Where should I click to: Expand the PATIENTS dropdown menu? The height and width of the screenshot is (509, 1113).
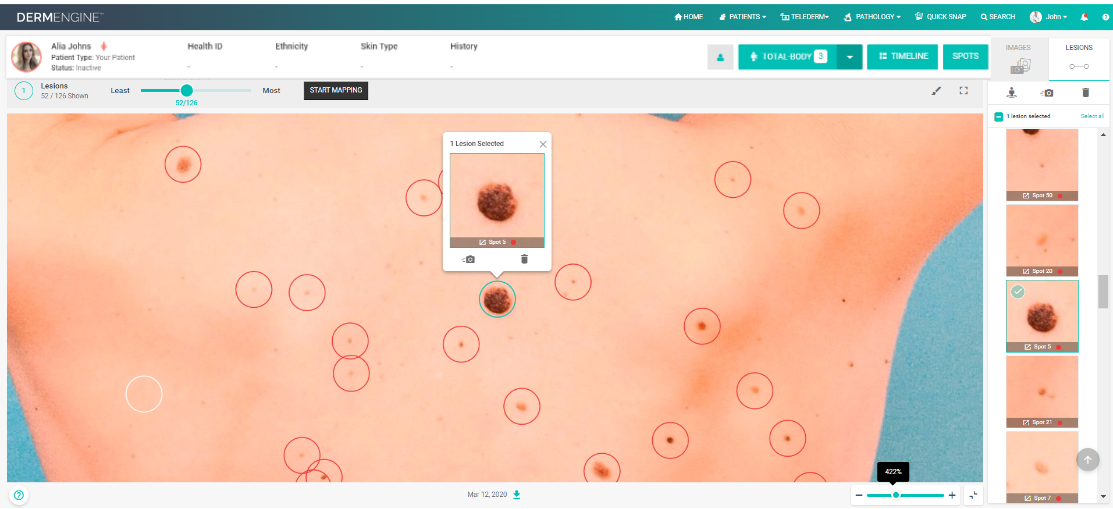pyautogui.click(x=742, y=16)
